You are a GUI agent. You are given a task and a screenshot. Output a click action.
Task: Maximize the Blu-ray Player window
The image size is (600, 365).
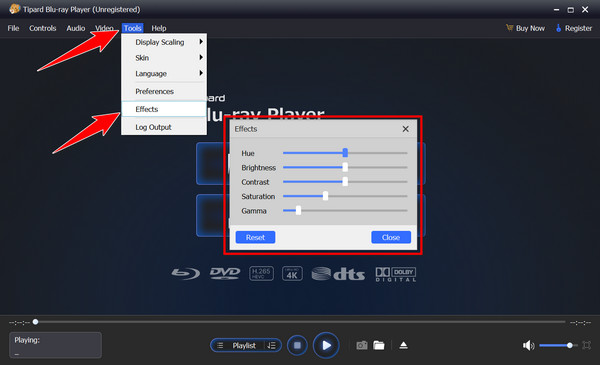point(571,10)
